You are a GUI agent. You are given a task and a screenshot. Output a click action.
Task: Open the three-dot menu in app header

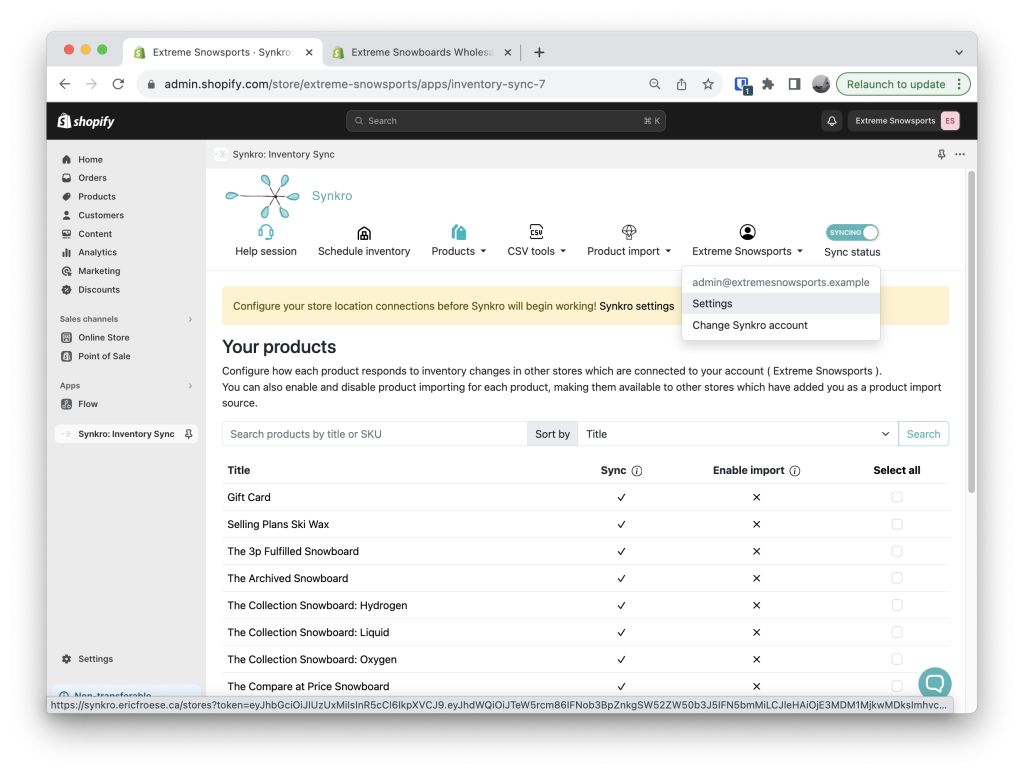point(959,154)
